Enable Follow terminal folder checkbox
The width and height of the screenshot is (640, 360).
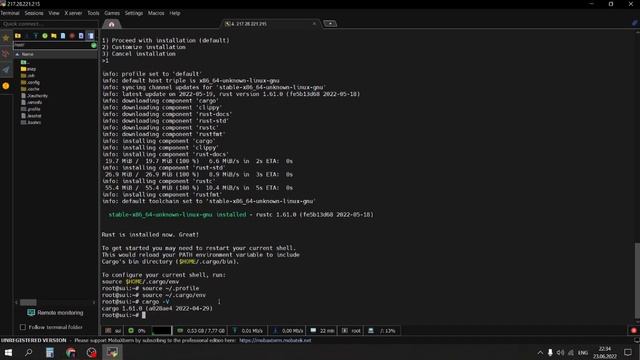23,327
